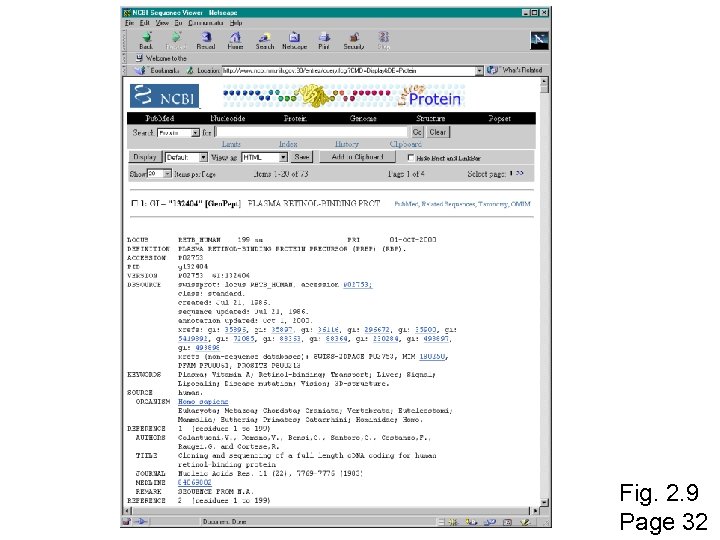720x540 pixels.
Task: Click the Display button
Action: click(x=145, y=157)
